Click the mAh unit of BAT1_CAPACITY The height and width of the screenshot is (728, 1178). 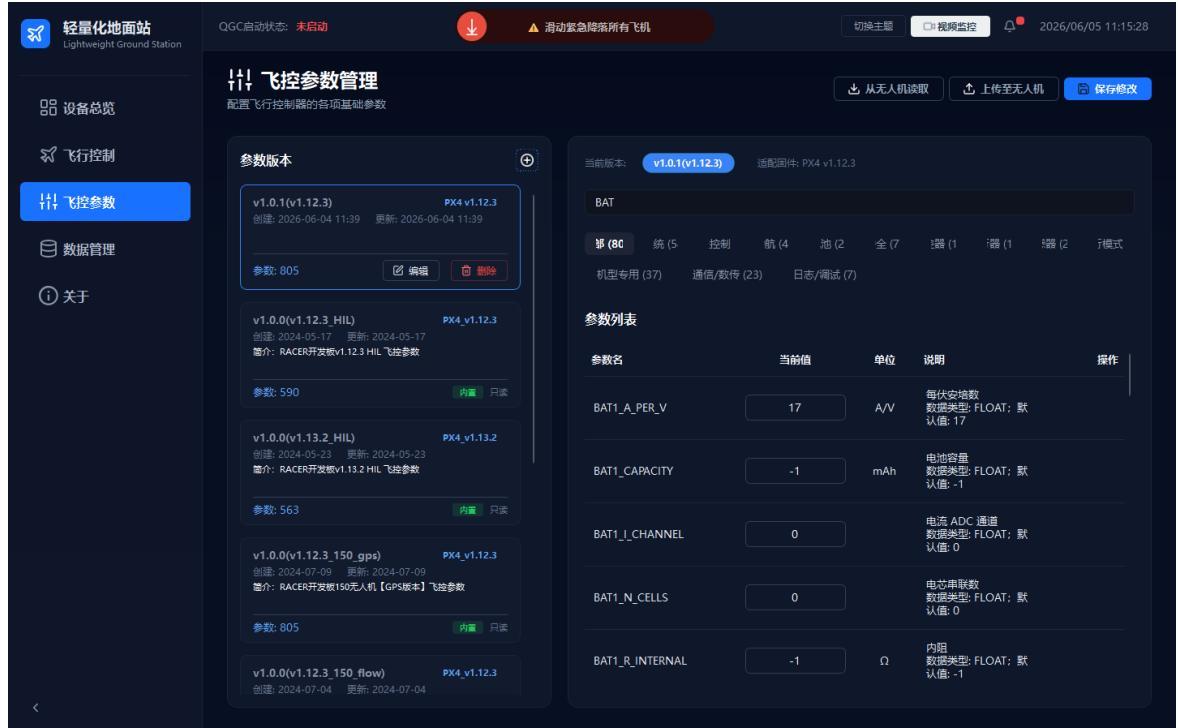coord(884,471)
